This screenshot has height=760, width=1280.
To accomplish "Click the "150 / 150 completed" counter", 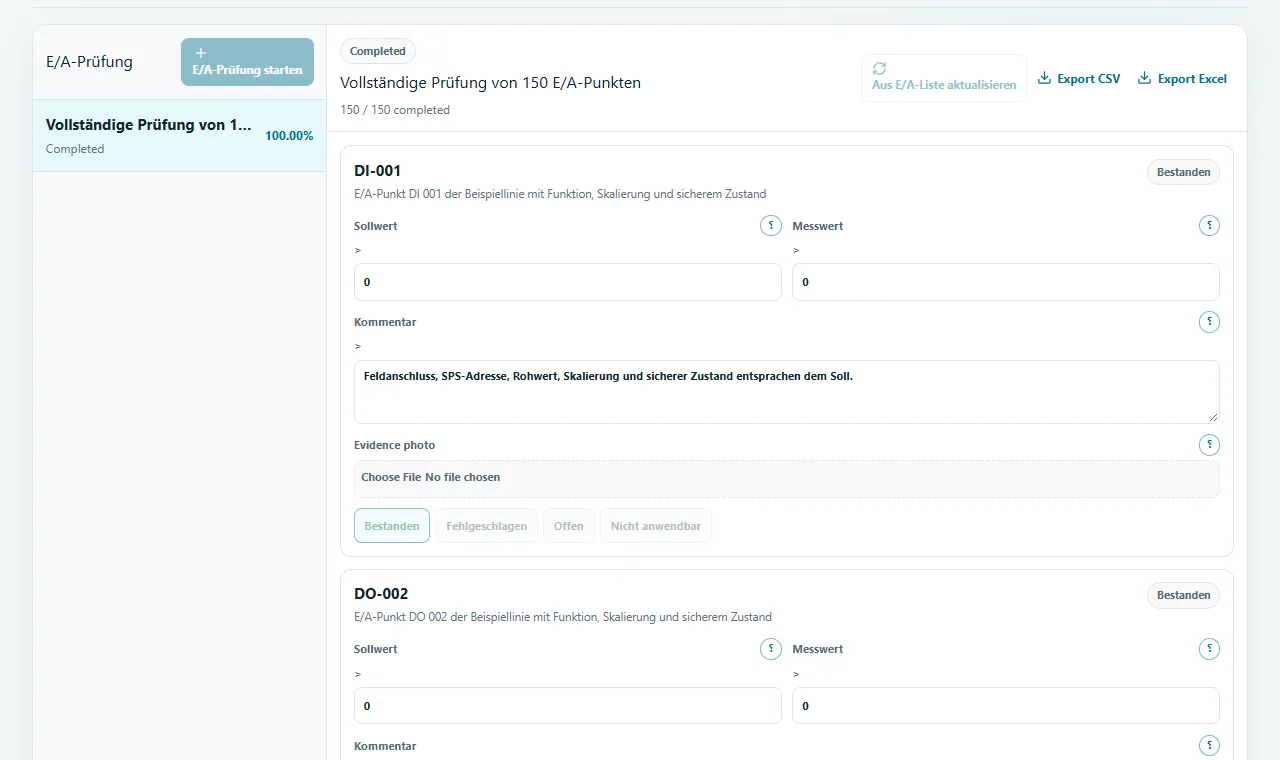I will pos(395,110).
